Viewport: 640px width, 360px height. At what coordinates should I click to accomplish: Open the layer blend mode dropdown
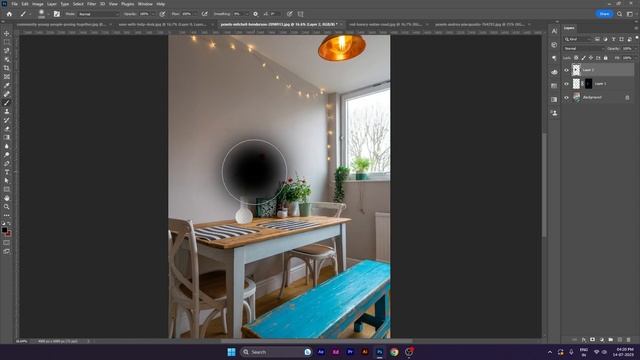point(583,49)
